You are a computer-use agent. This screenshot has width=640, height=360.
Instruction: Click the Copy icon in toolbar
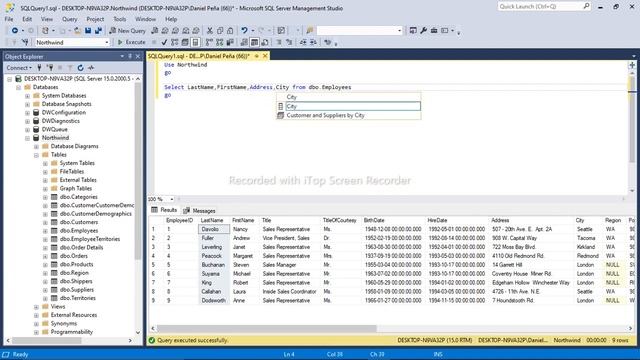[220, 31]
